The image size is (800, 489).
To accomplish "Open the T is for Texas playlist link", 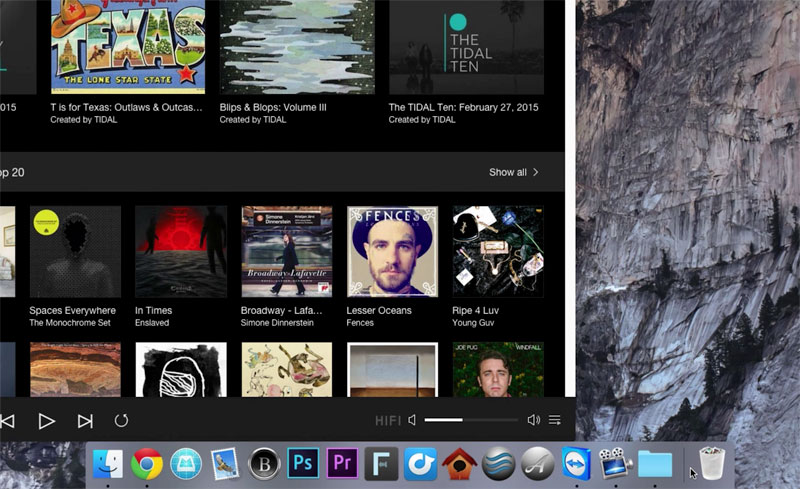I will click(x=126, y=107).
